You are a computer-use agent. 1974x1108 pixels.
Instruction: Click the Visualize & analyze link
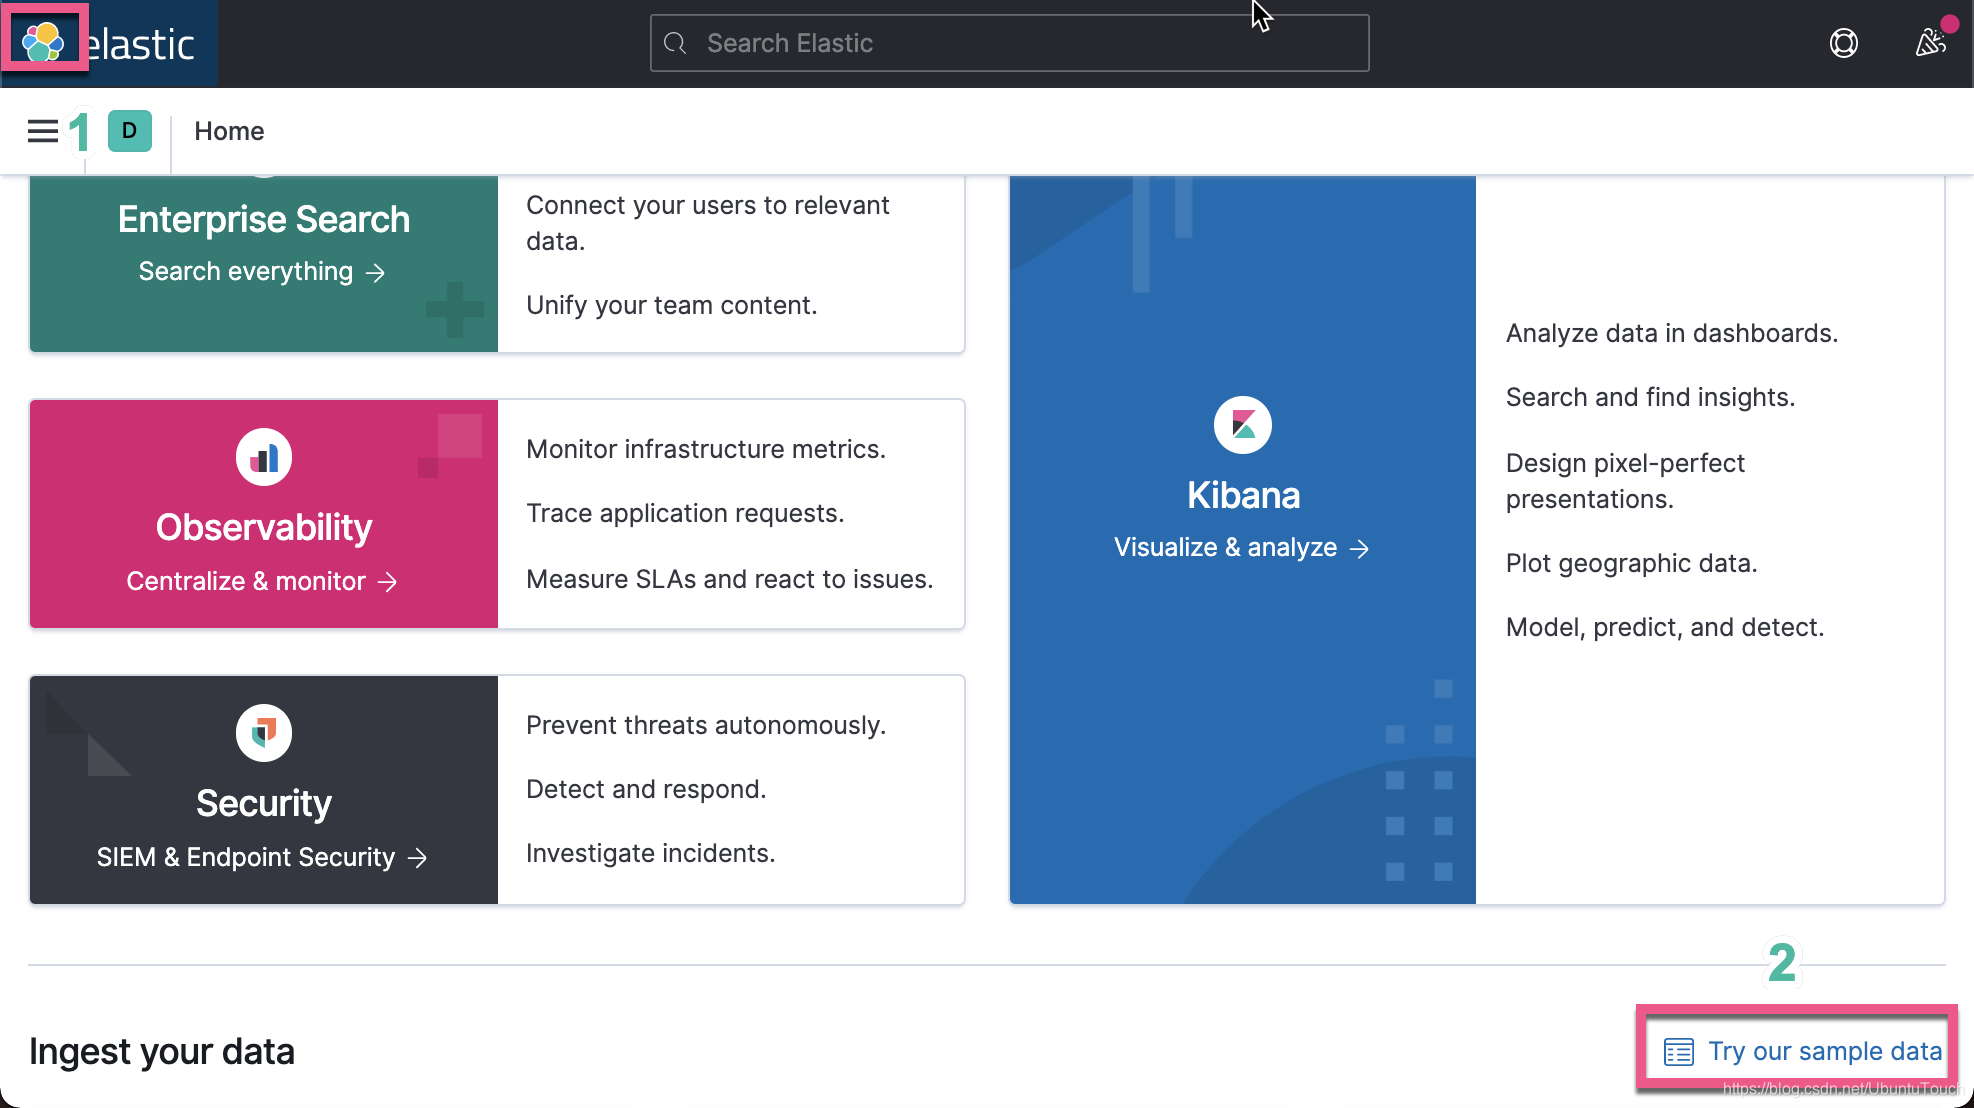point(1241,547)
